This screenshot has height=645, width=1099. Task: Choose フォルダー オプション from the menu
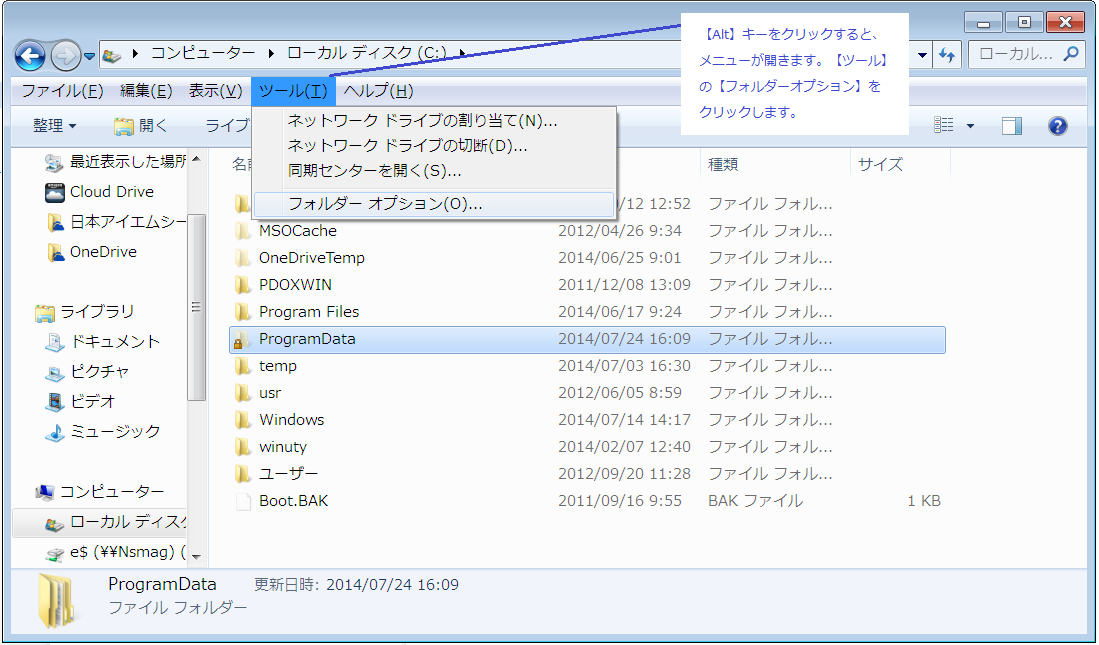point(385,204)
